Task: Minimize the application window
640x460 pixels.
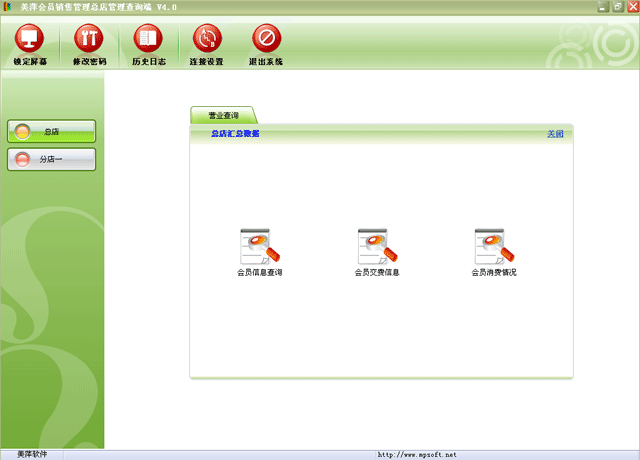Action: click(604, 7)
